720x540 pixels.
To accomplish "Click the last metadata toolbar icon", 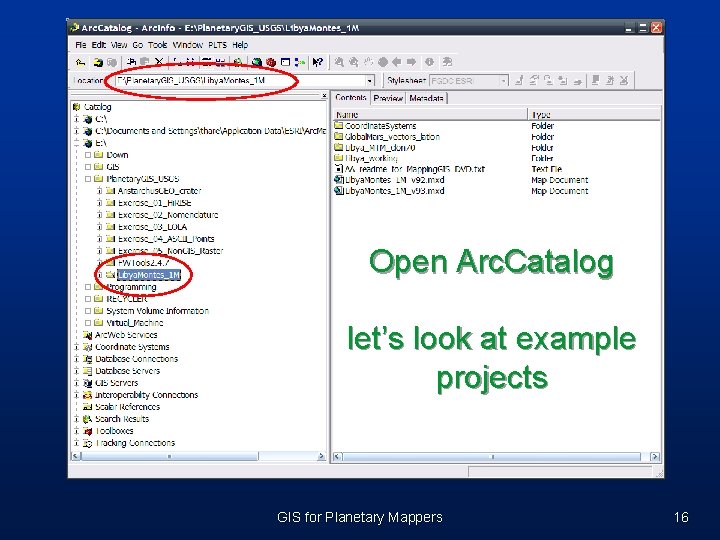I will 624,80.
